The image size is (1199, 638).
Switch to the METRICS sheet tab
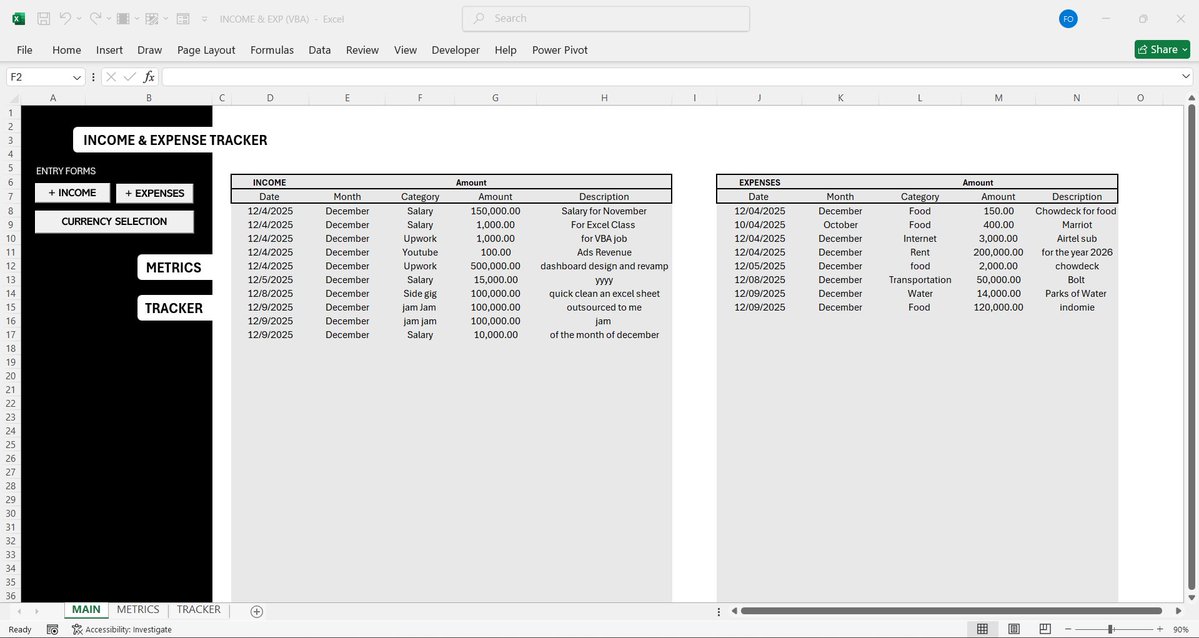(138, 610)
